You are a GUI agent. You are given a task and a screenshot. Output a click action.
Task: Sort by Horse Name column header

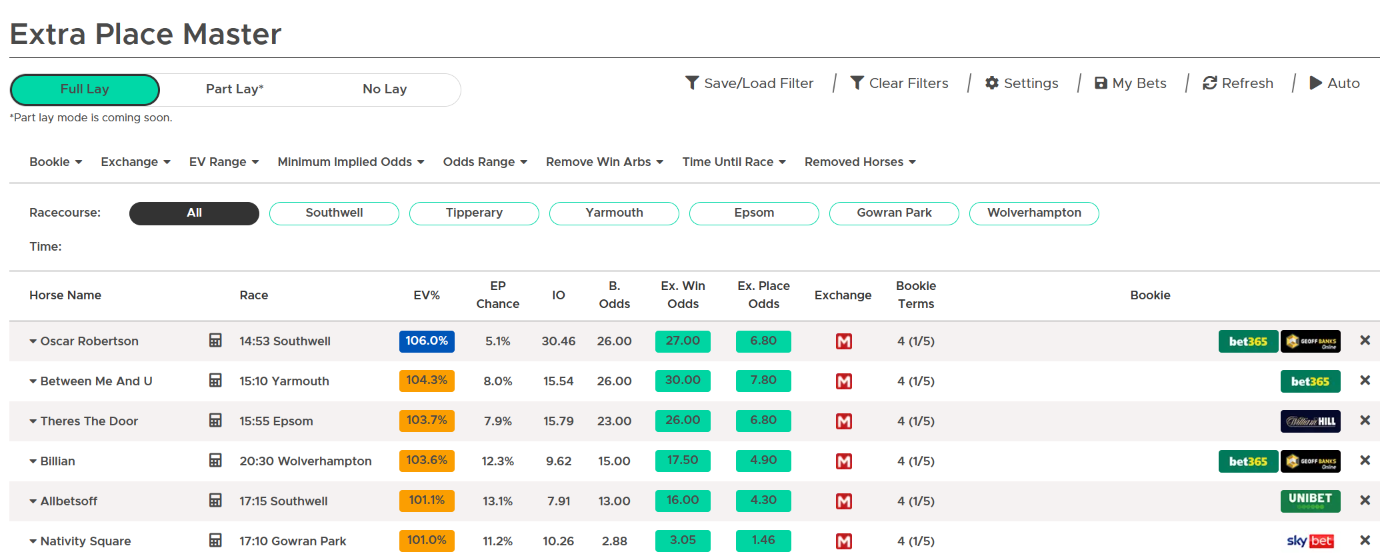65,295
